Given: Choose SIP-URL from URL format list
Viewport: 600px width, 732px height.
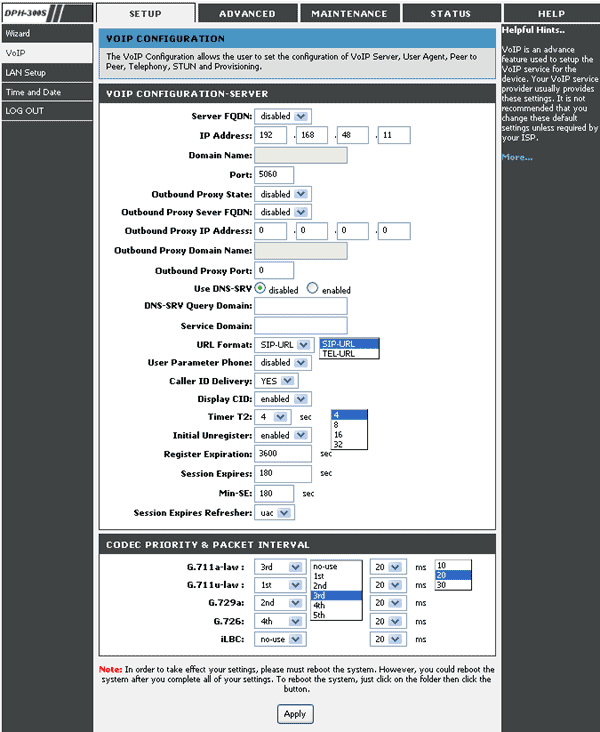Looking at the screenshot, I should 349,344.
